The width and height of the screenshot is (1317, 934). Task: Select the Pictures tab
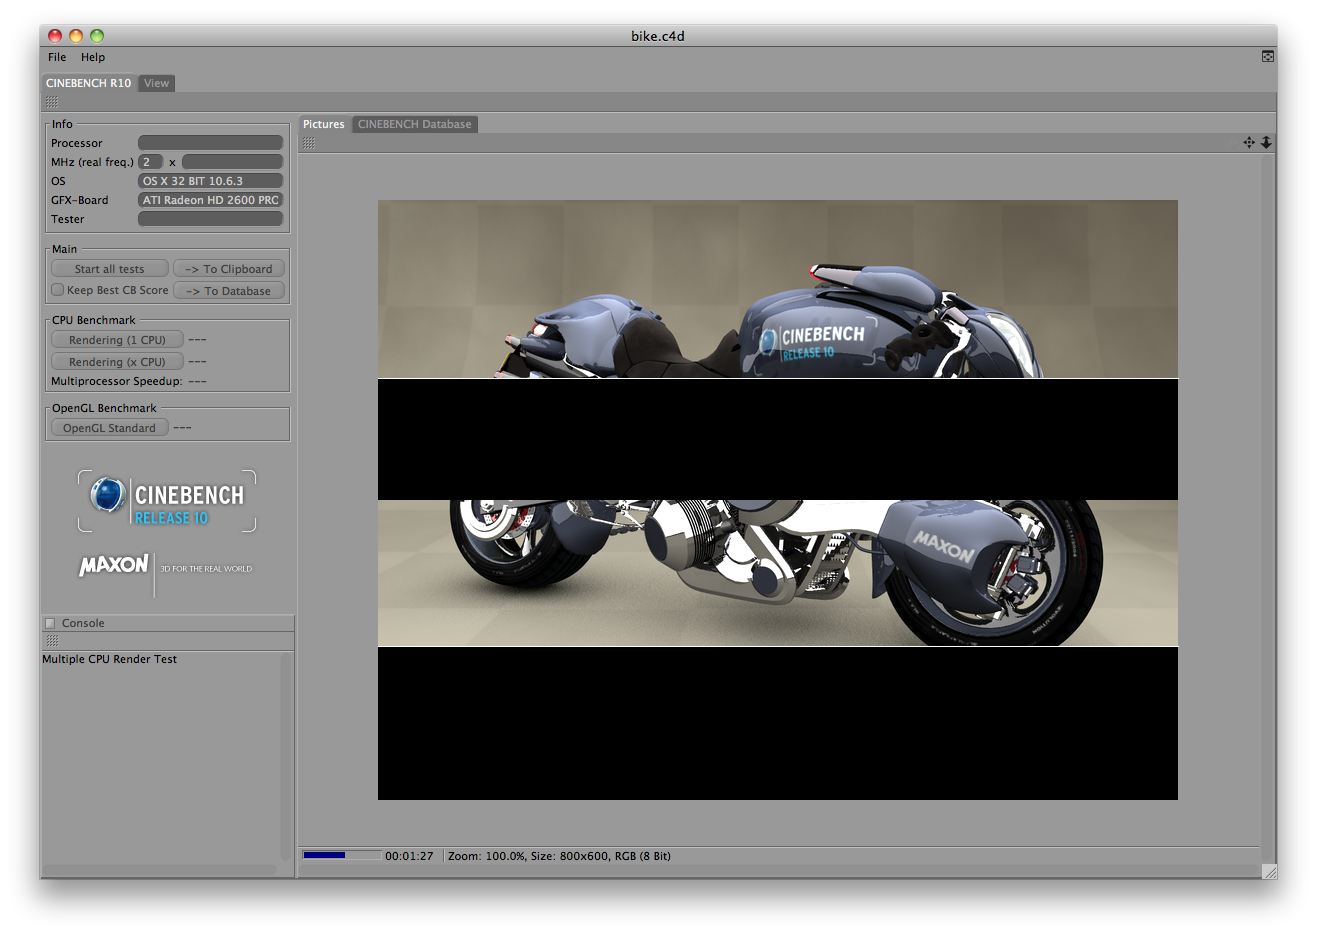[324, 124]
